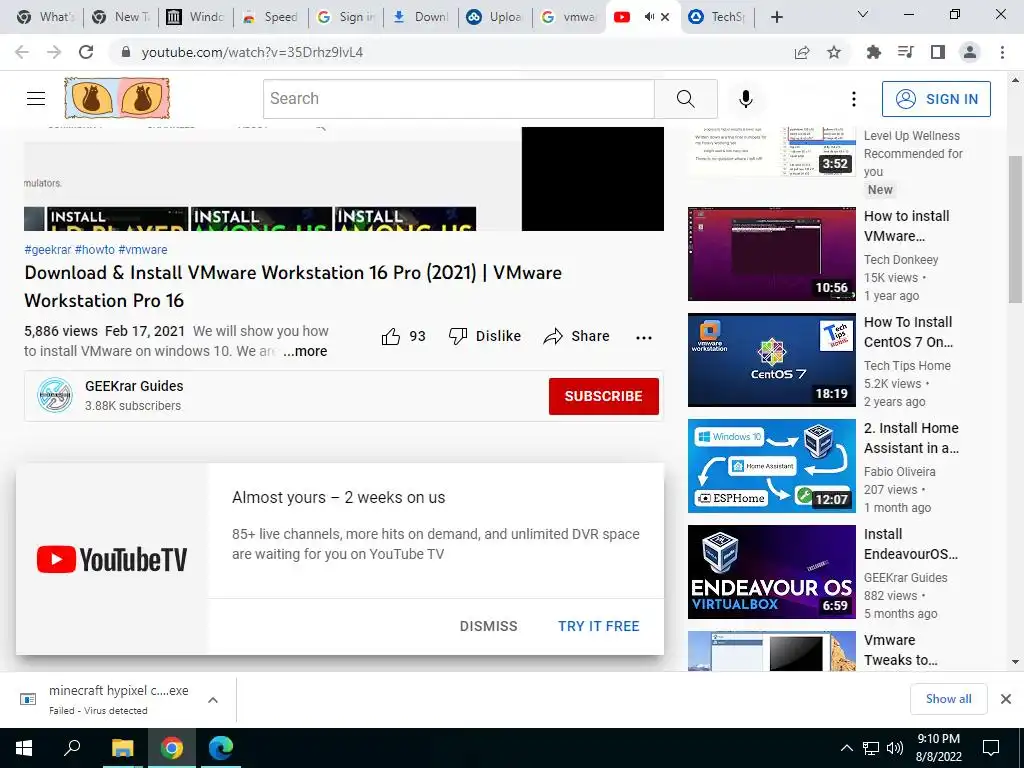Open the #howto hashtag link

95,249
